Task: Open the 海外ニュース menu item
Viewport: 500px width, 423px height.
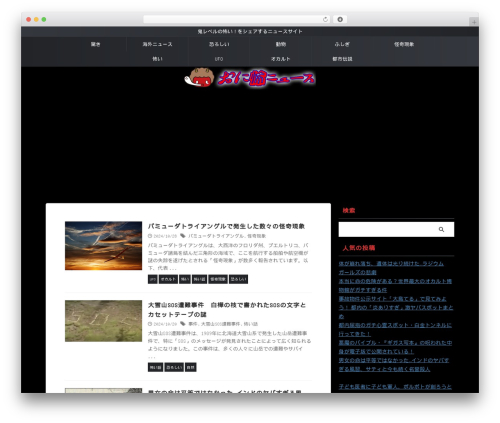Action: point(157,44)
